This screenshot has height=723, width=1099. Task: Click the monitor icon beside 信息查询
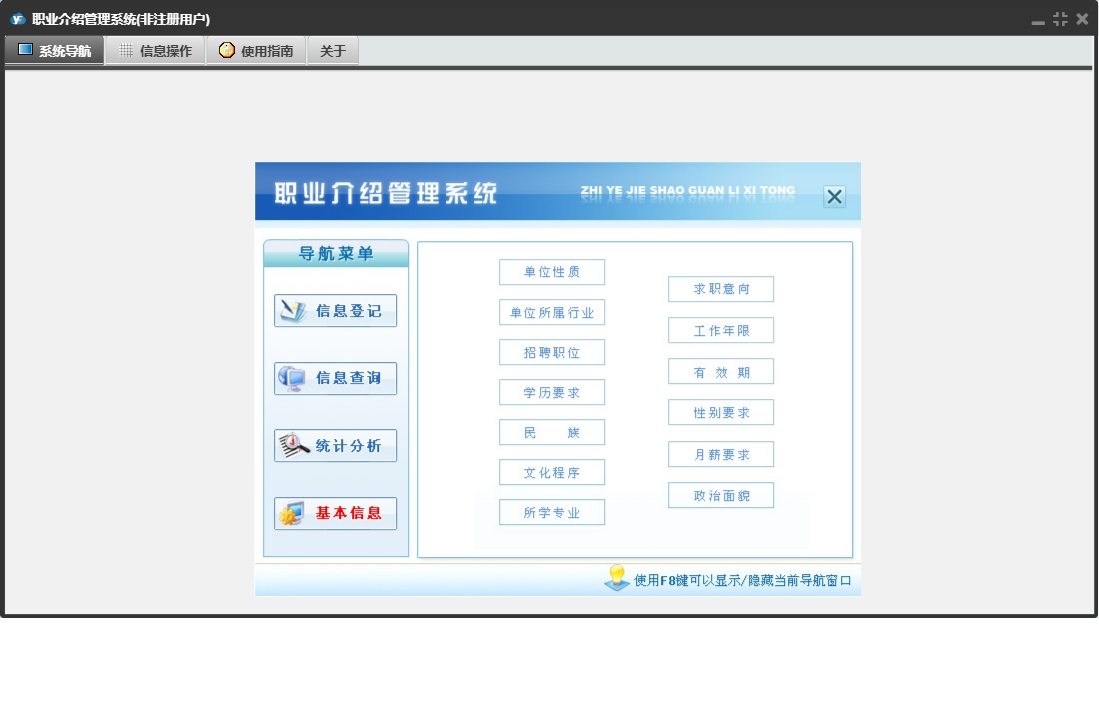[292, 378]
